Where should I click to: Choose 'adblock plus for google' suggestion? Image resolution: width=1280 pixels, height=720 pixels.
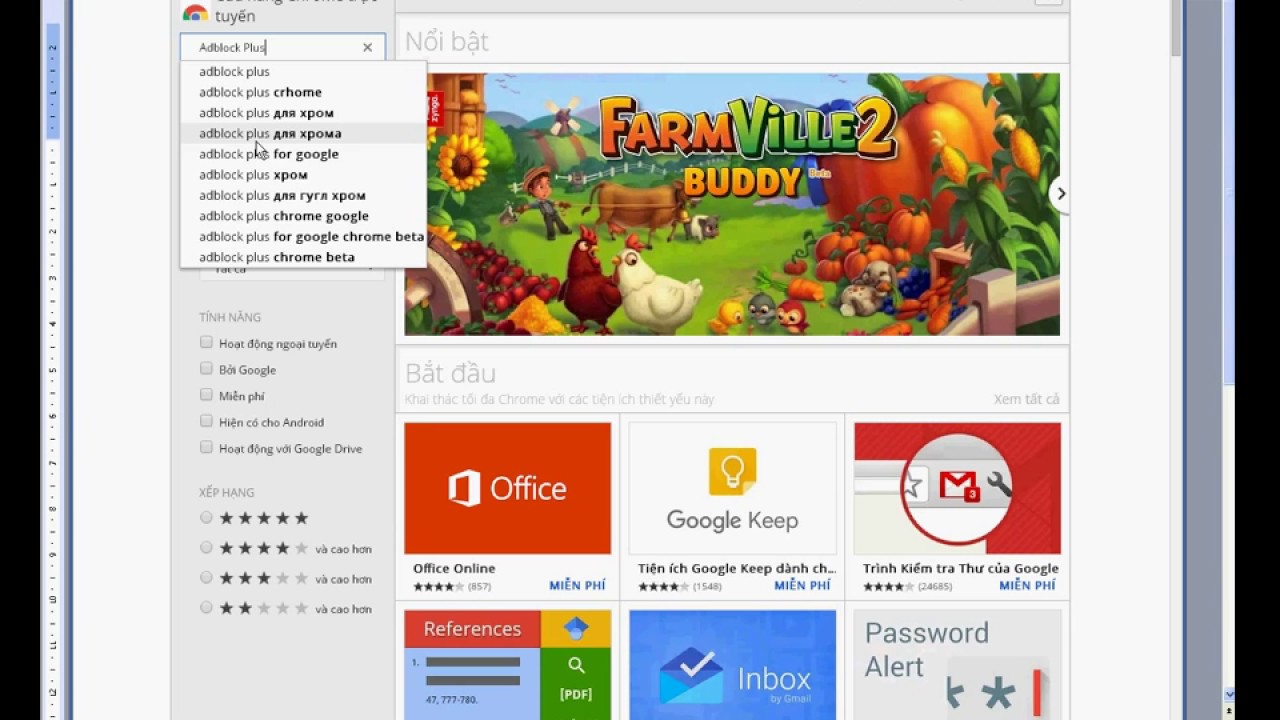coord(303,154)
